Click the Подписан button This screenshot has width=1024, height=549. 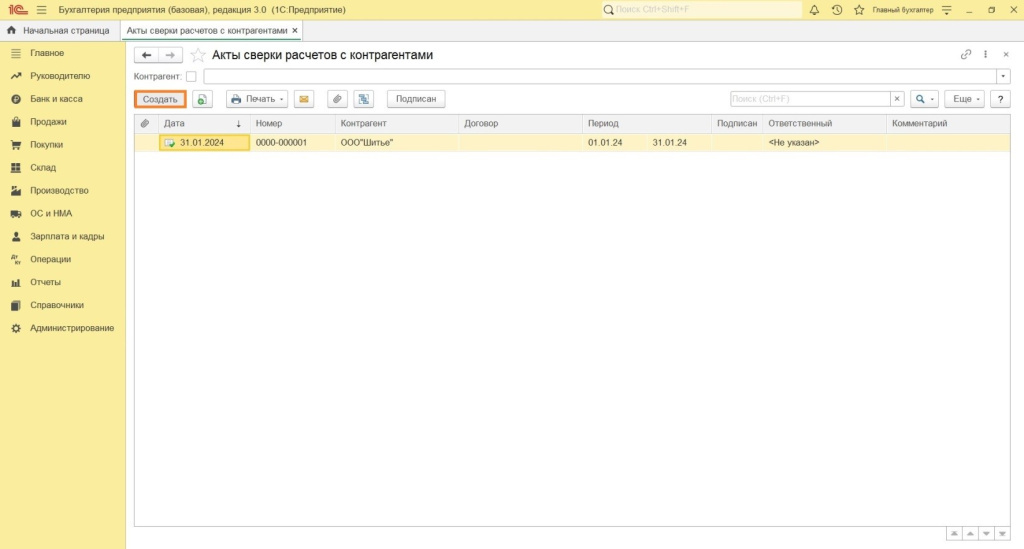(x=416, y=99)
